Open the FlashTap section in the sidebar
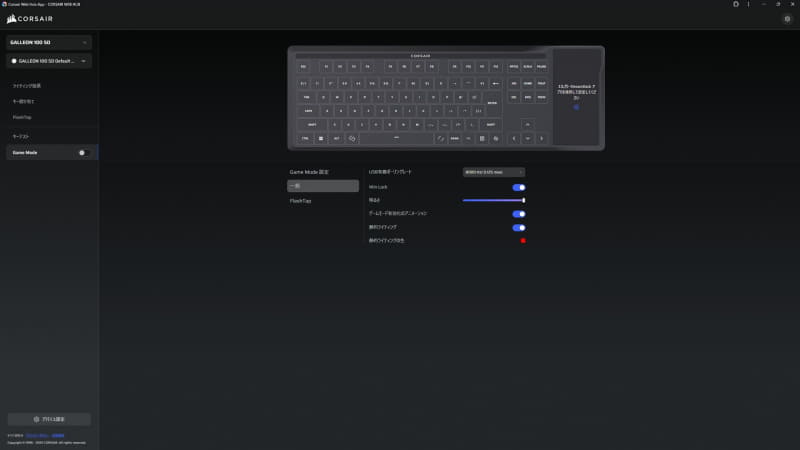Viewport: 800px width, 450px height. [22, 117]
